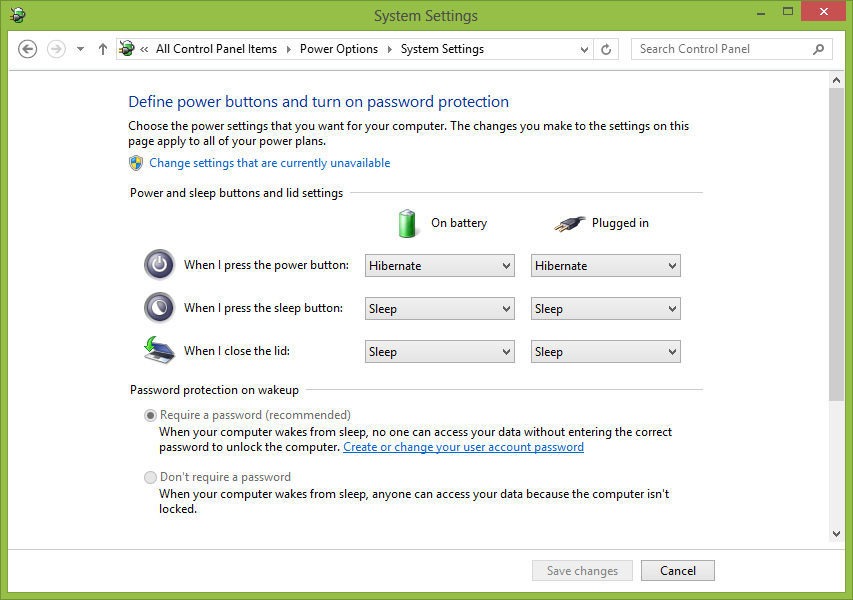Click the power plug icon
Viewport: 853px width, 600px height.
click(569, 223)
